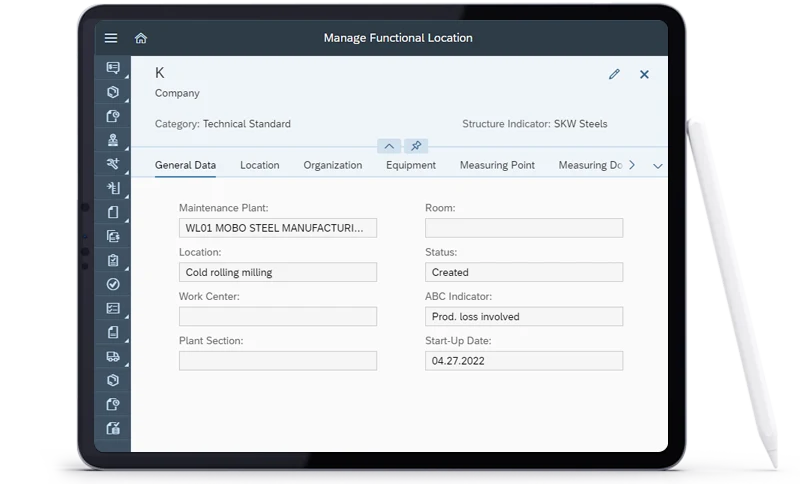The image size is (800, 484).
Task: Click the Category: Technical Standard text
Action: [223, 124]
